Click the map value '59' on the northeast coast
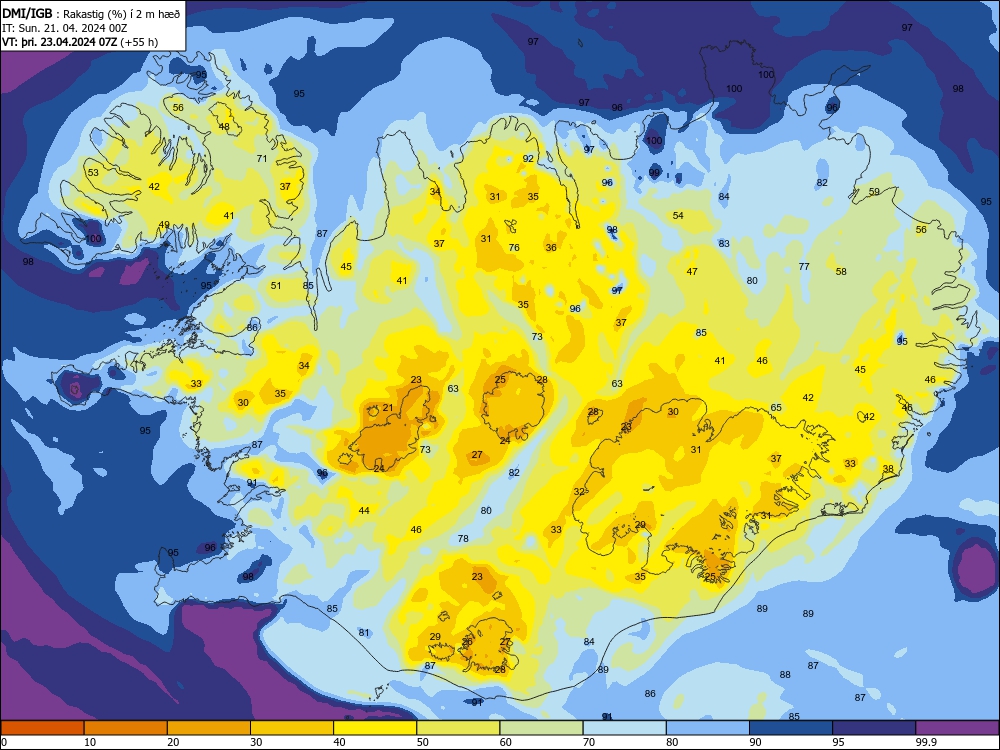1000x750 pixels. tap(874, 191)
